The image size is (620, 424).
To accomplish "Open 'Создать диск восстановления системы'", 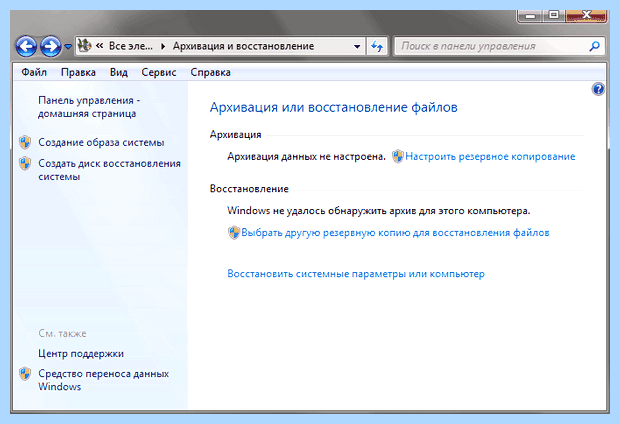I will (110, 170).
